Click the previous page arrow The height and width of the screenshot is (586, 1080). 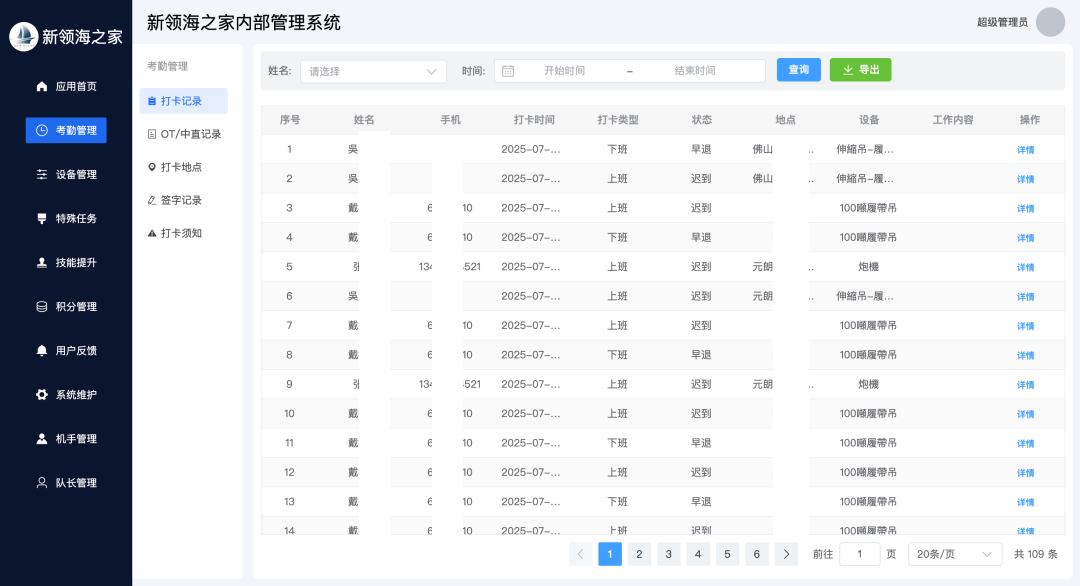(x=581, y=554)
